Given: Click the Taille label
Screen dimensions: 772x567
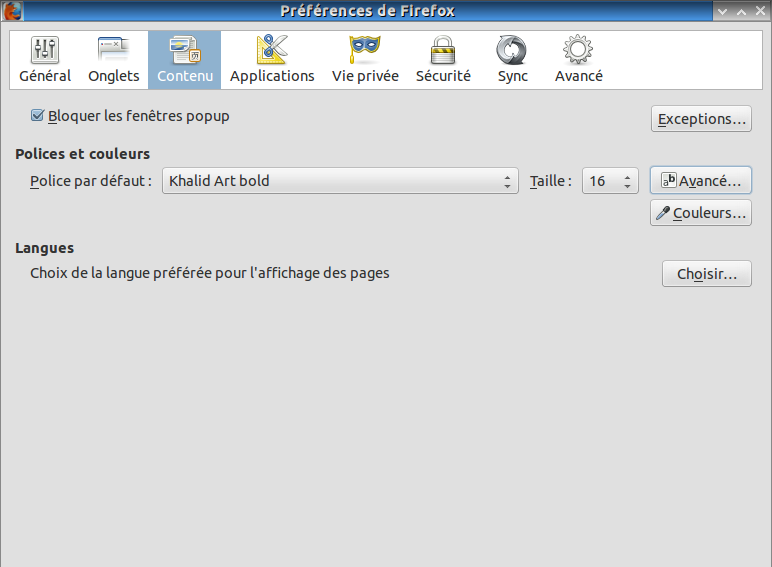Looking at the screenshot, I should click(550, 181).
